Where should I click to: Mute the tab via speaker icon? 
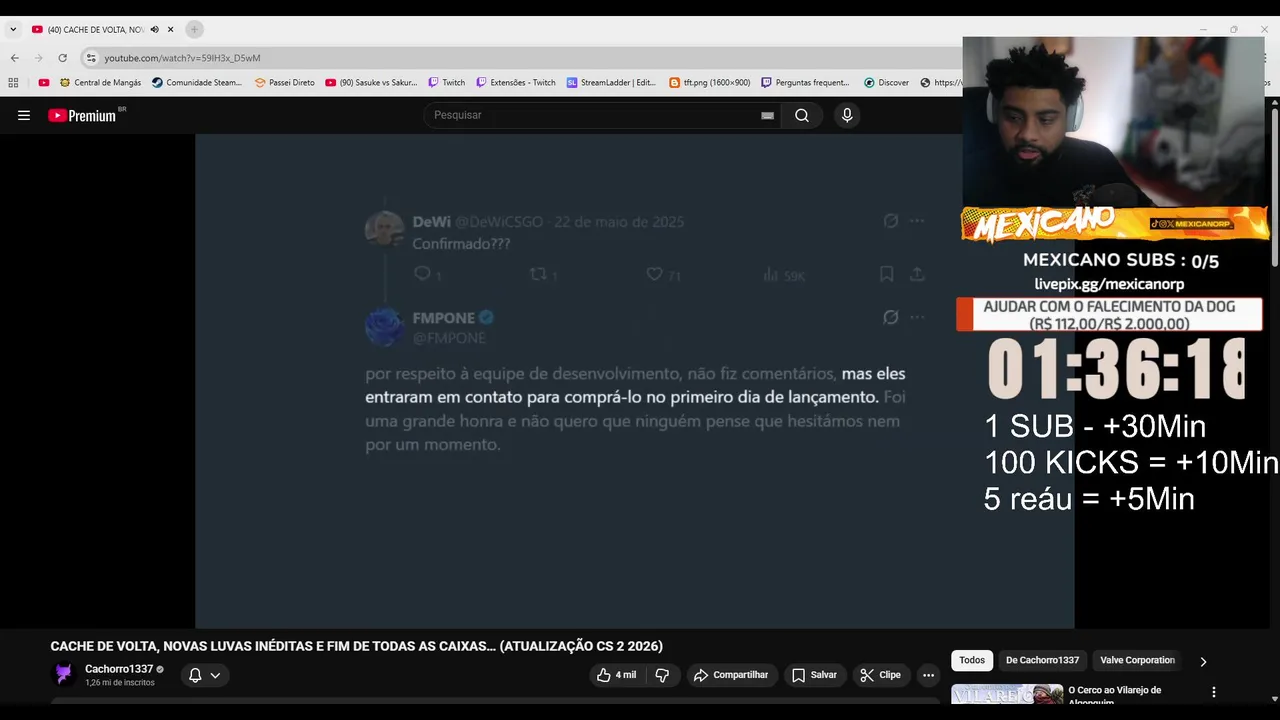click(x=154, y=29)
